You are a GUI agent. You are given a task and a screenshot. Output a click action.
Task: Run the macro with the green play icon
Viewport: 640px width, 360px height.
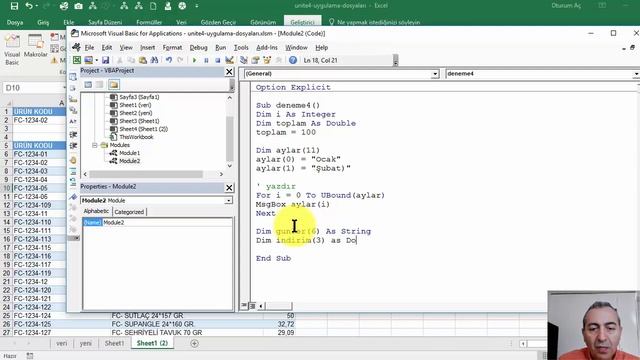[194, 60]
